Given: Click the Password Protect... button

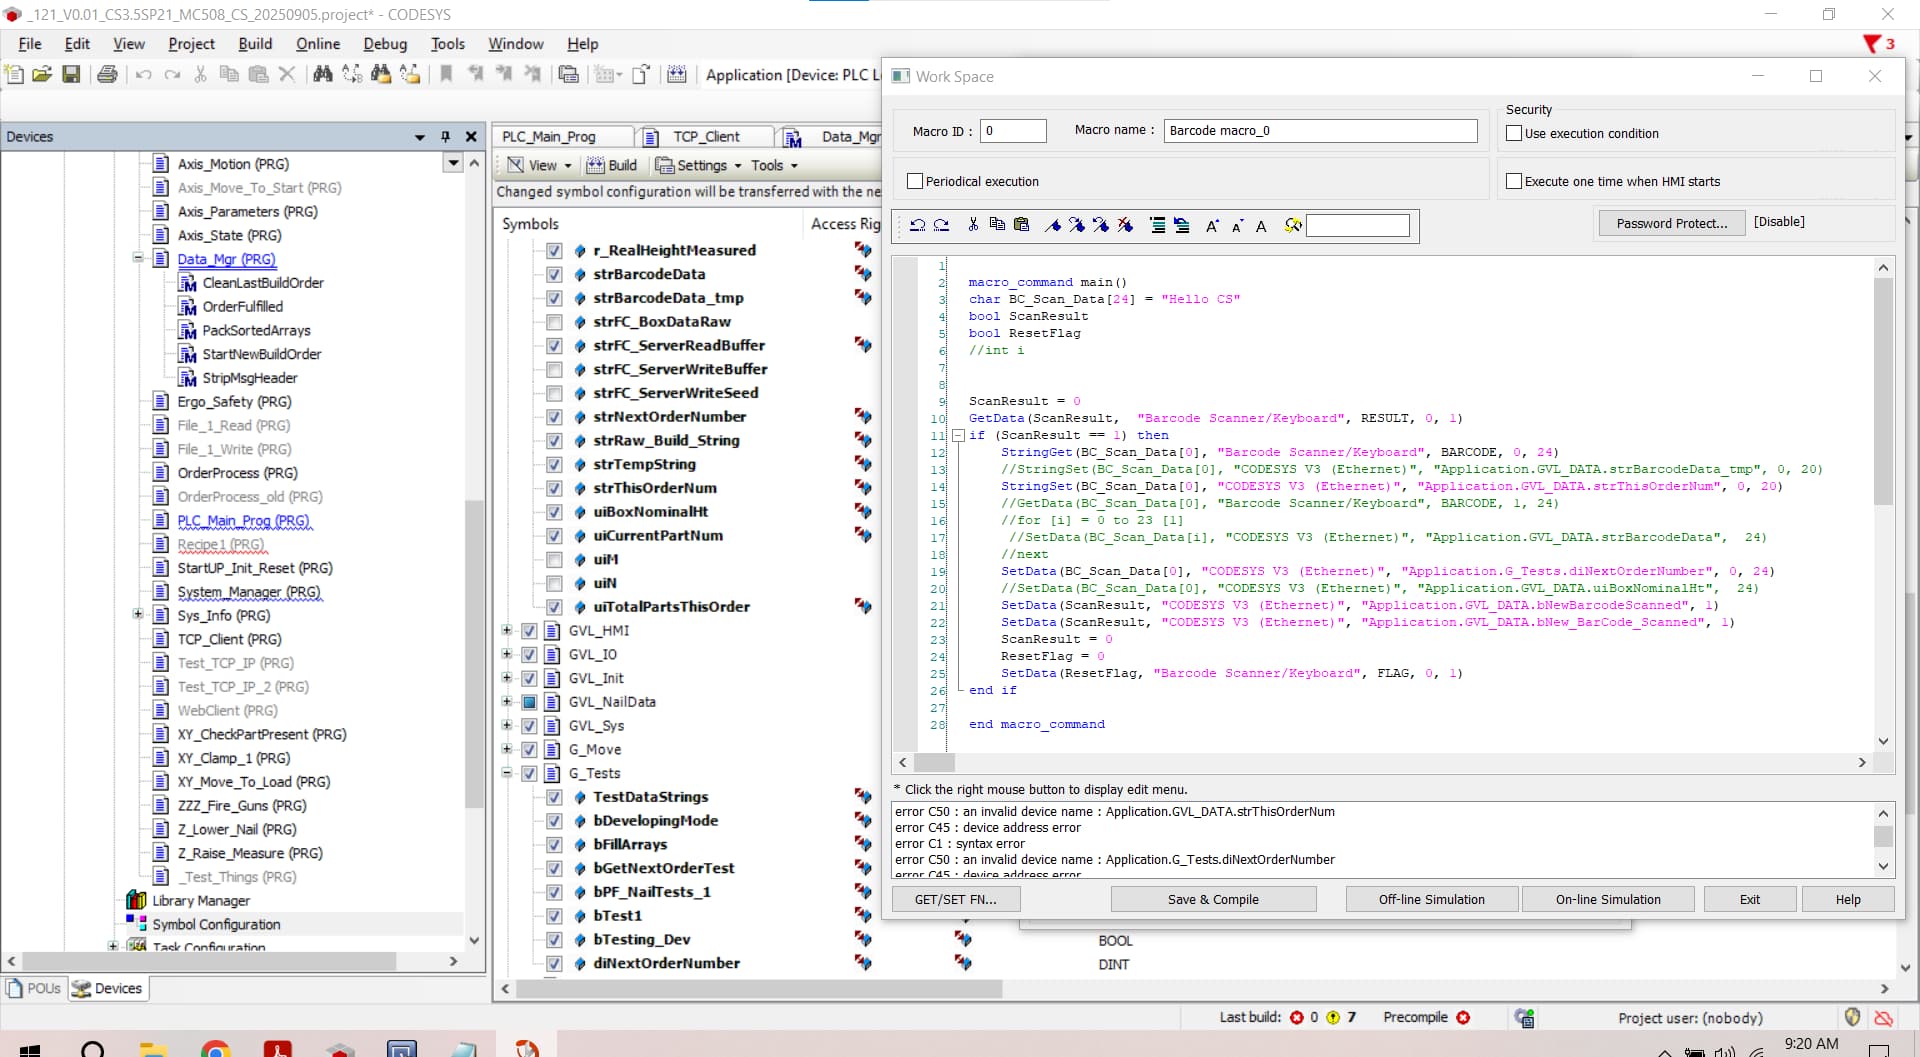Looking at the screenshot, I should [x=1671, y=223].
